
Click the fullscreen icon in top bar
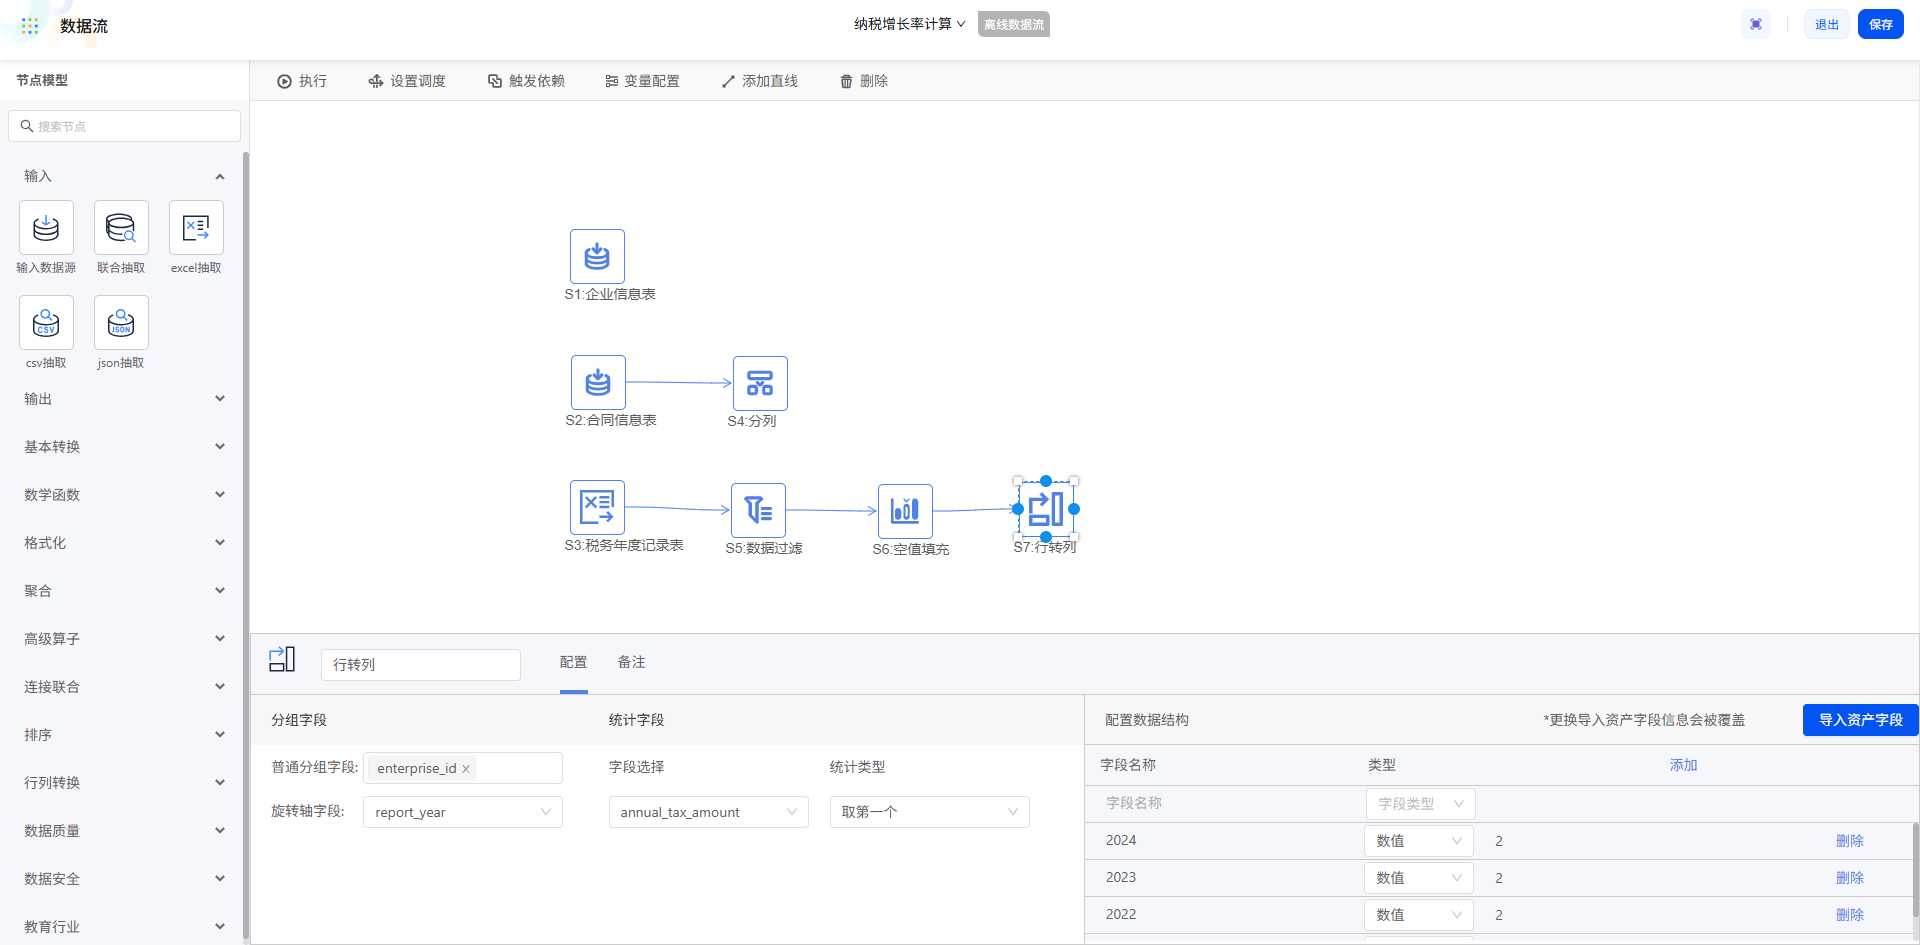click(1756, 24)
